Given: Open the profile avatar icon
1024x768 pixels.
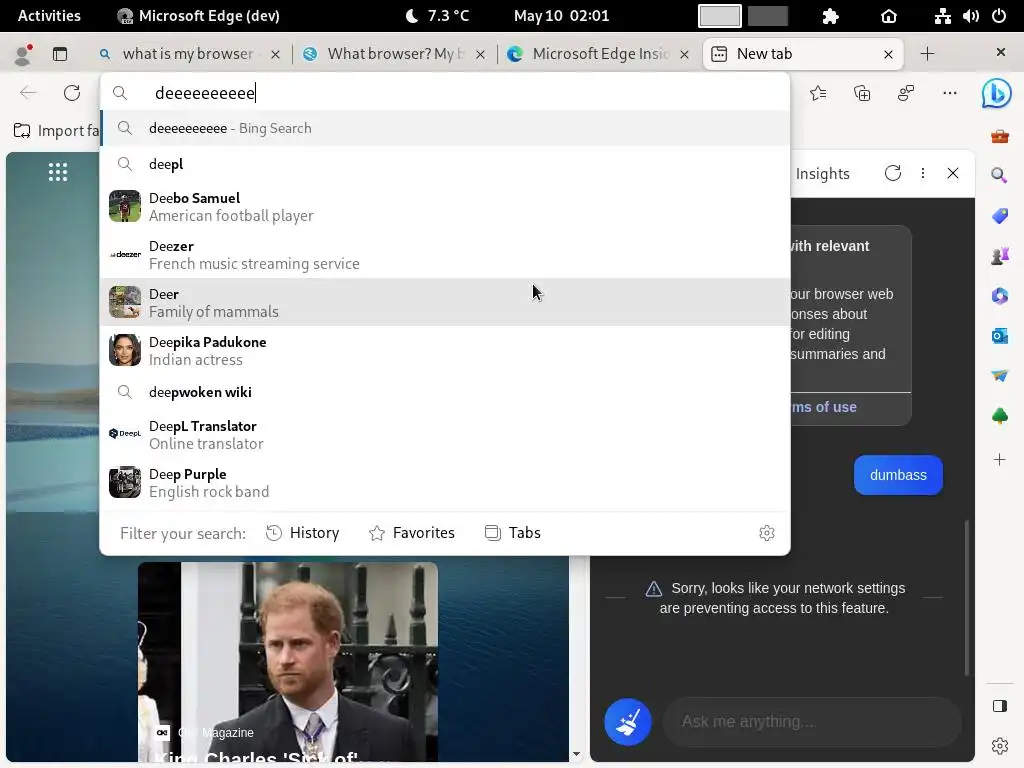Looking at the screenshot, I should pyautogui.click(x=23, y=54).
